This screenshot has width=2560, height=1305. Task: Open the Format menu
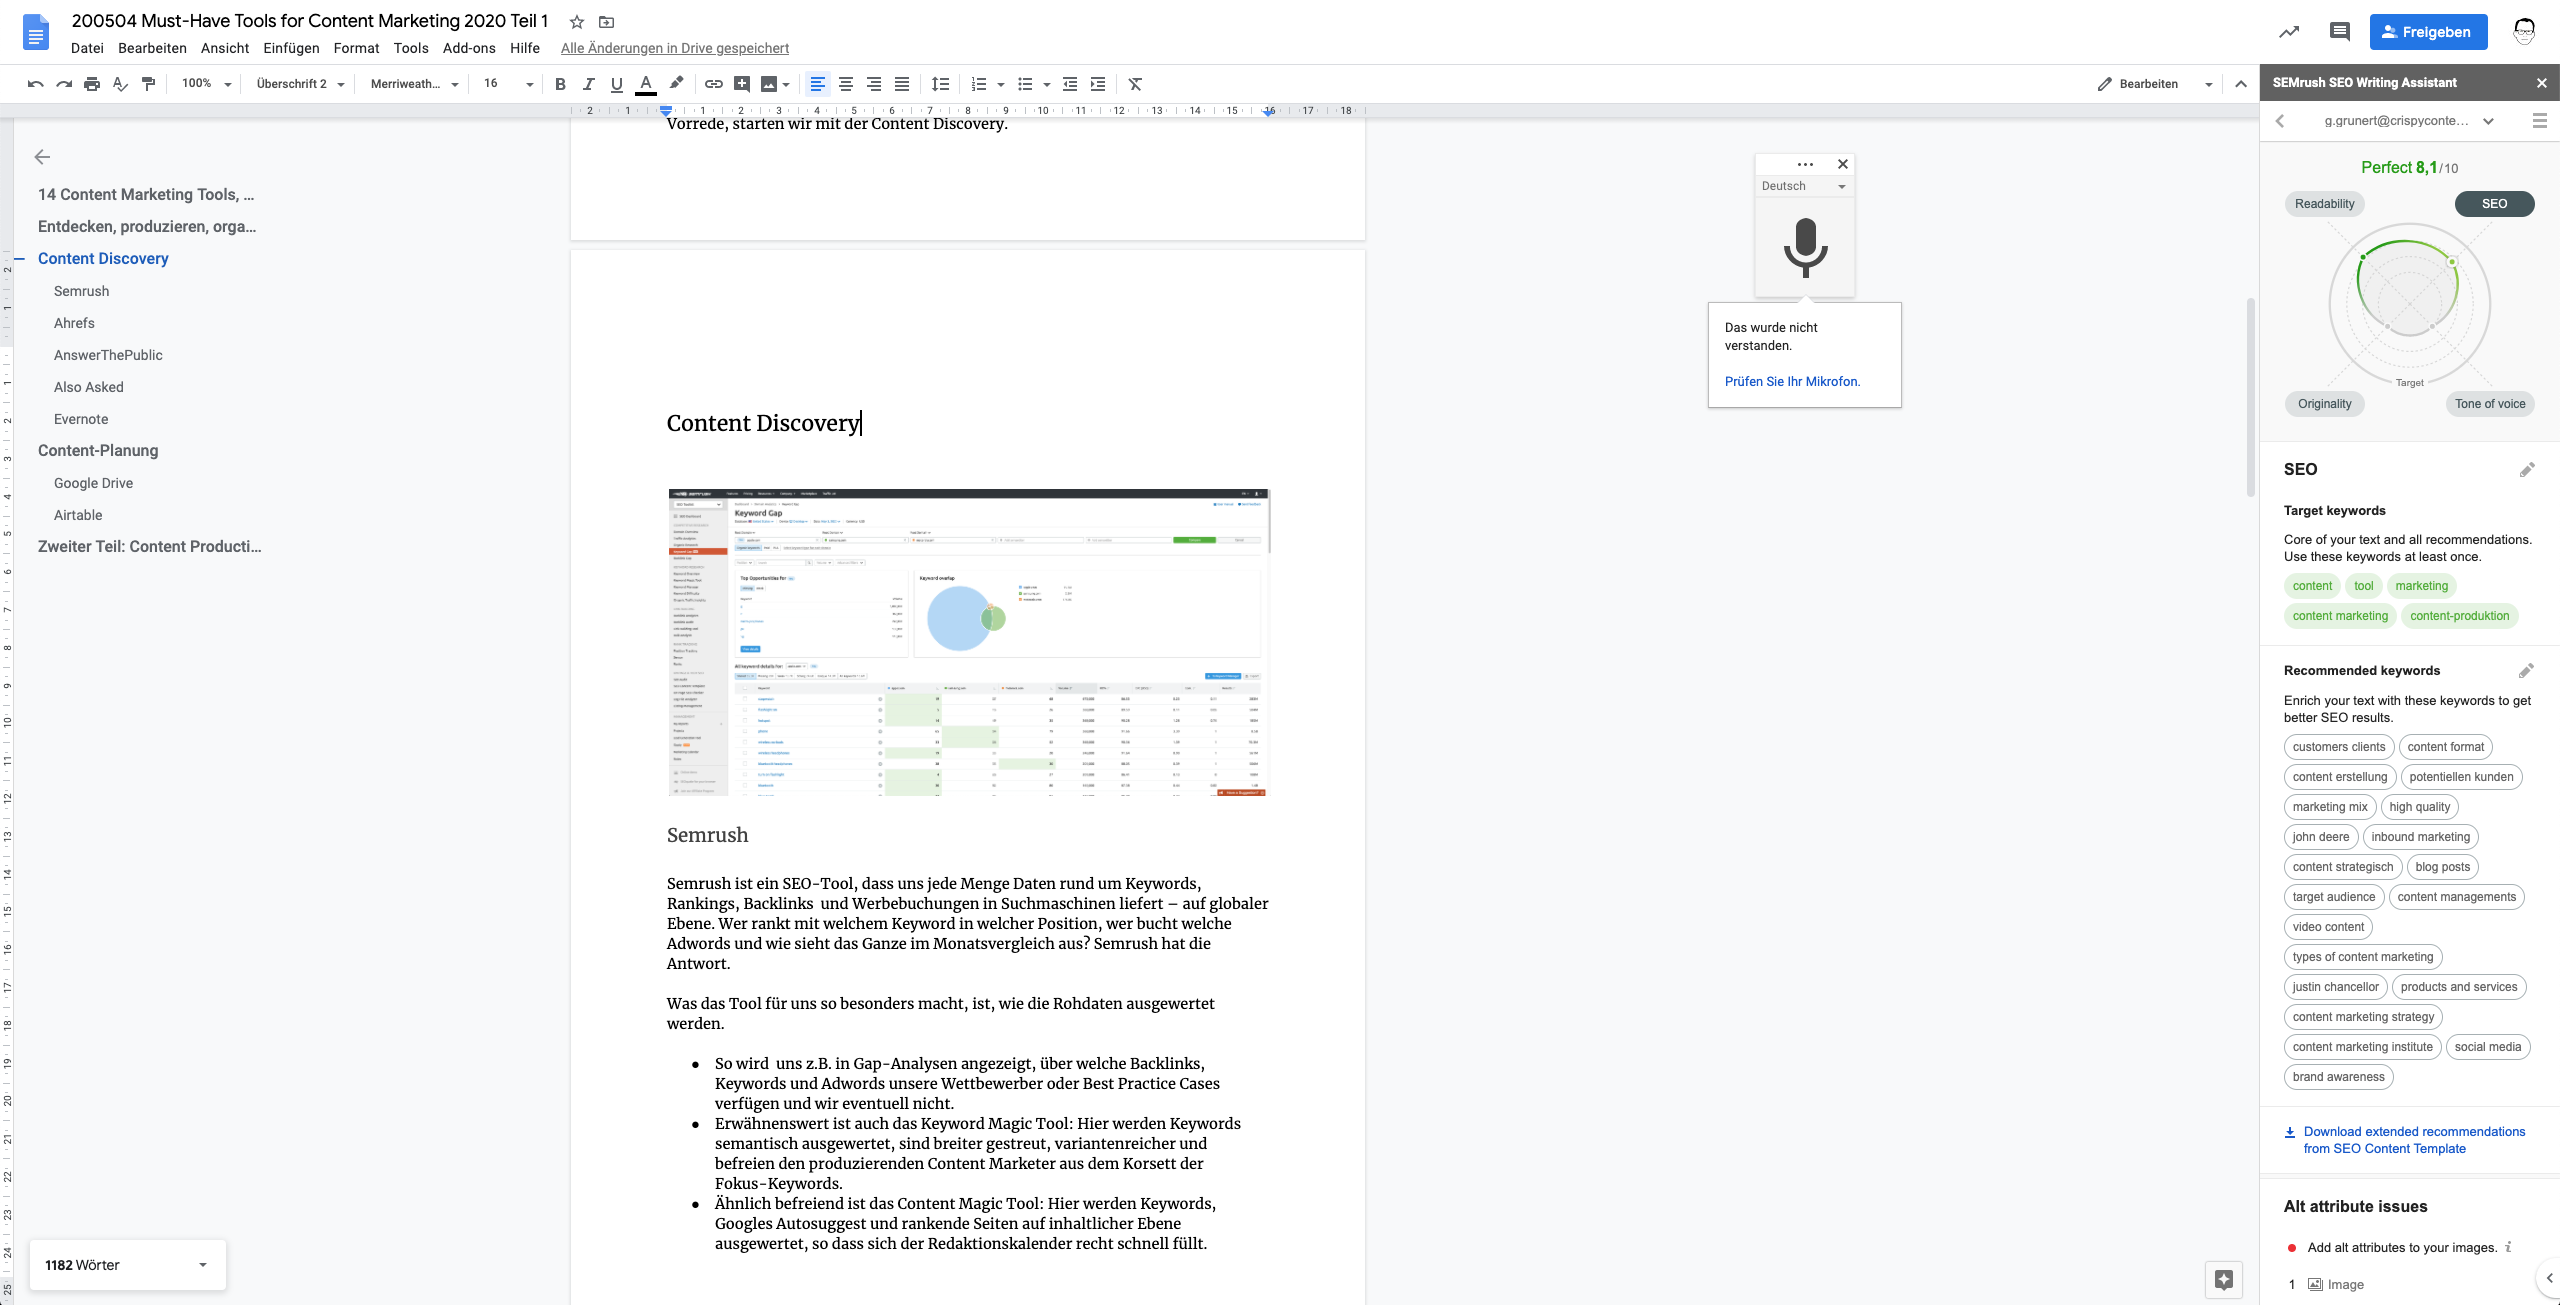(x=356, y=48)
